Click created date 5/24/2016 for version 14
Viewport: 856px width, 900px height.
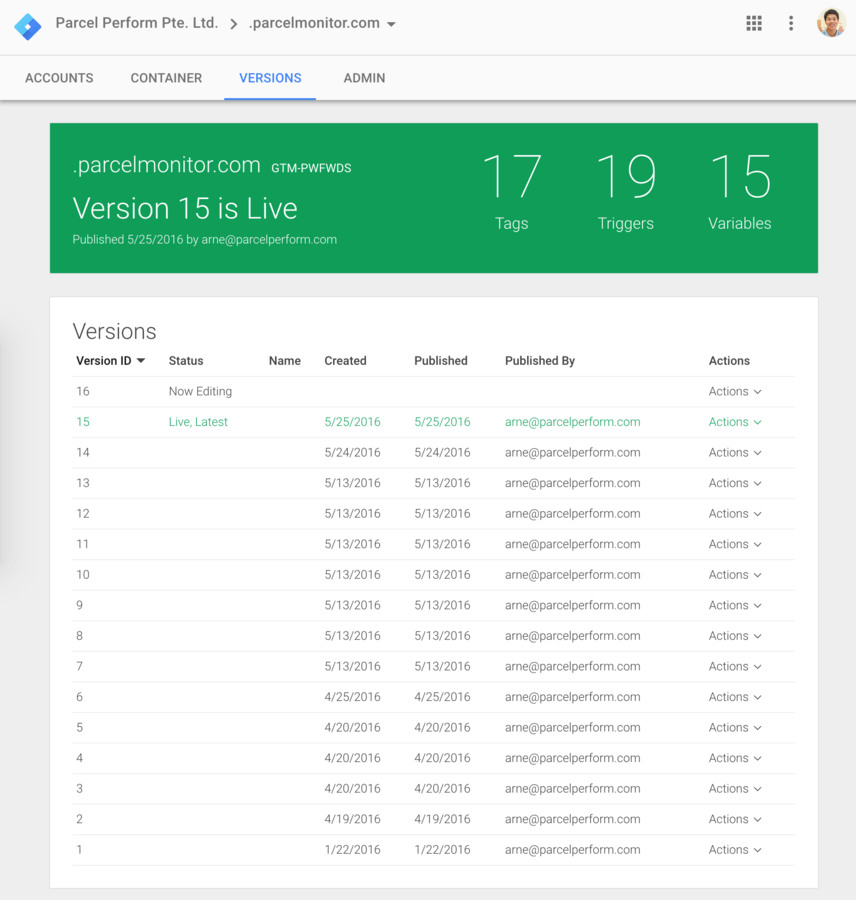(353, 453)
